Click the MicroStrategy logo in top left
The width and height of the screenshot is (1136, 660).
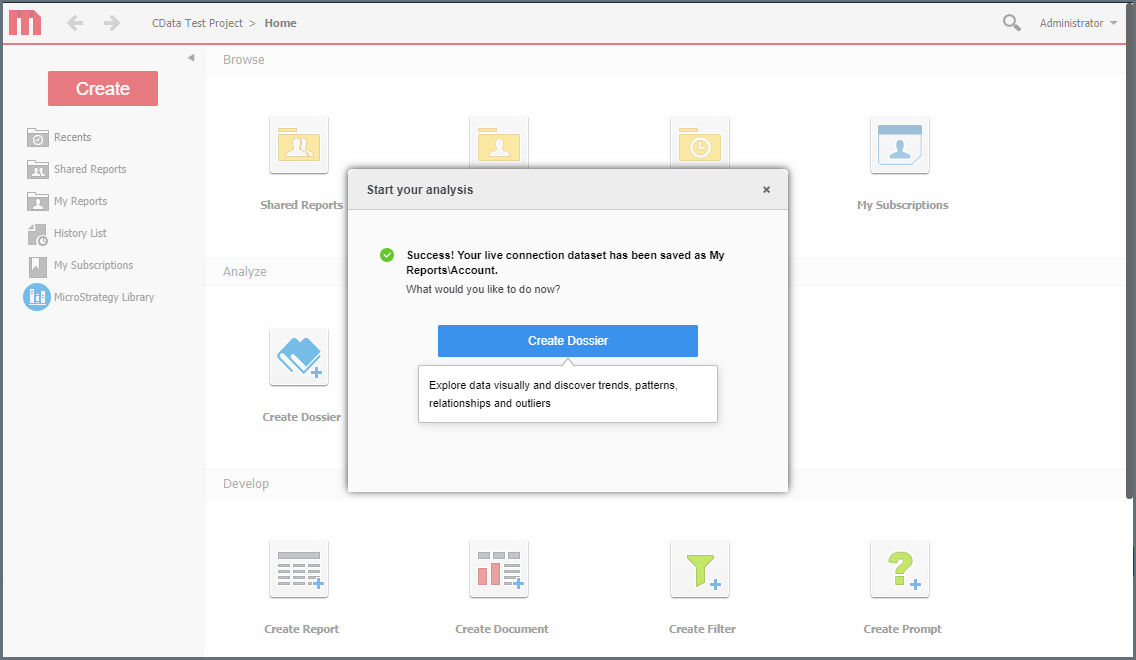point(24,22)
